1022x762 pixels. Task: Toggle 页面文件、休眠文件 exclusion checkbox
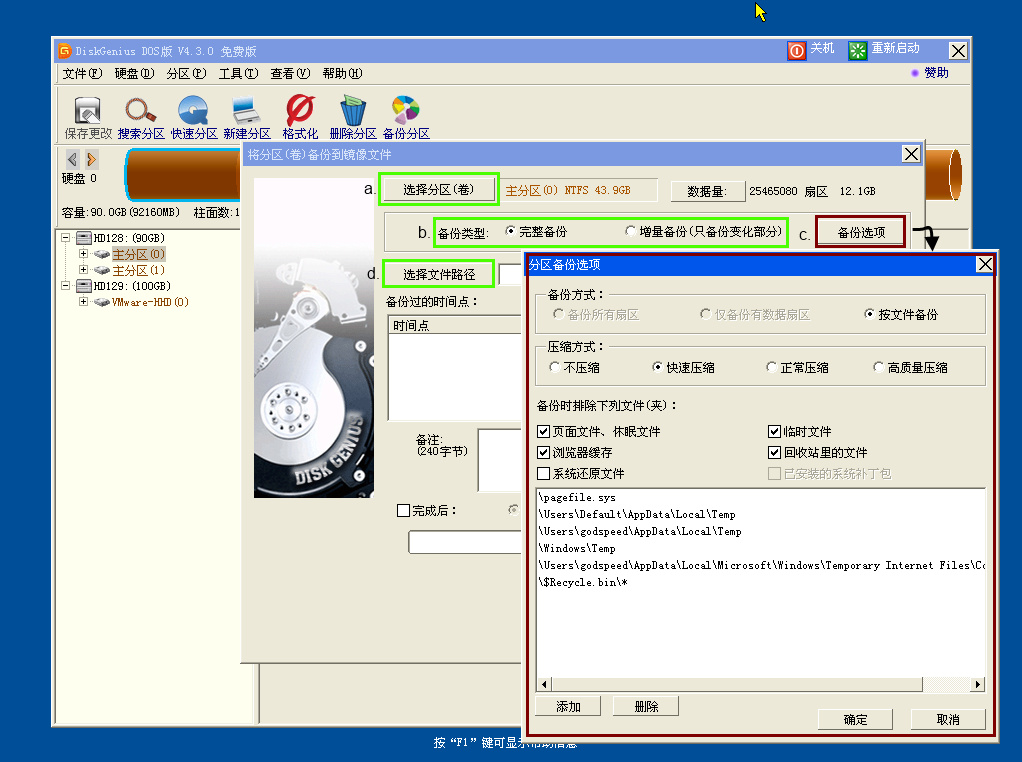tap(544, 432)
